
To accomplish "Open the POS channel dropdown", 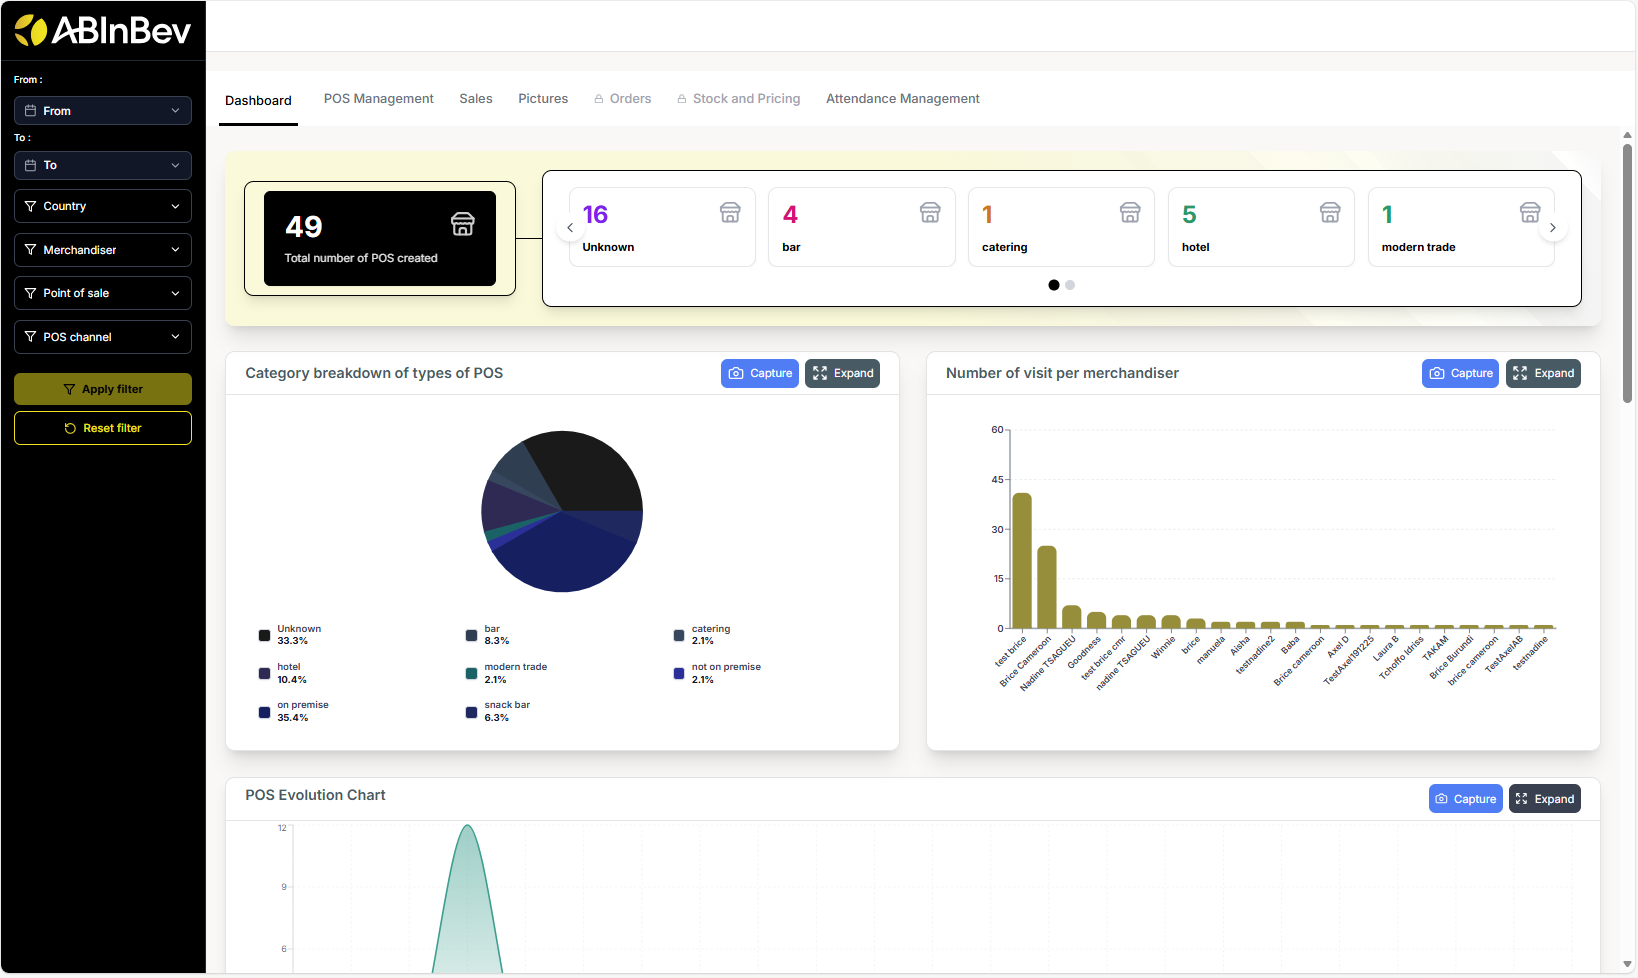I will (102, 337).
